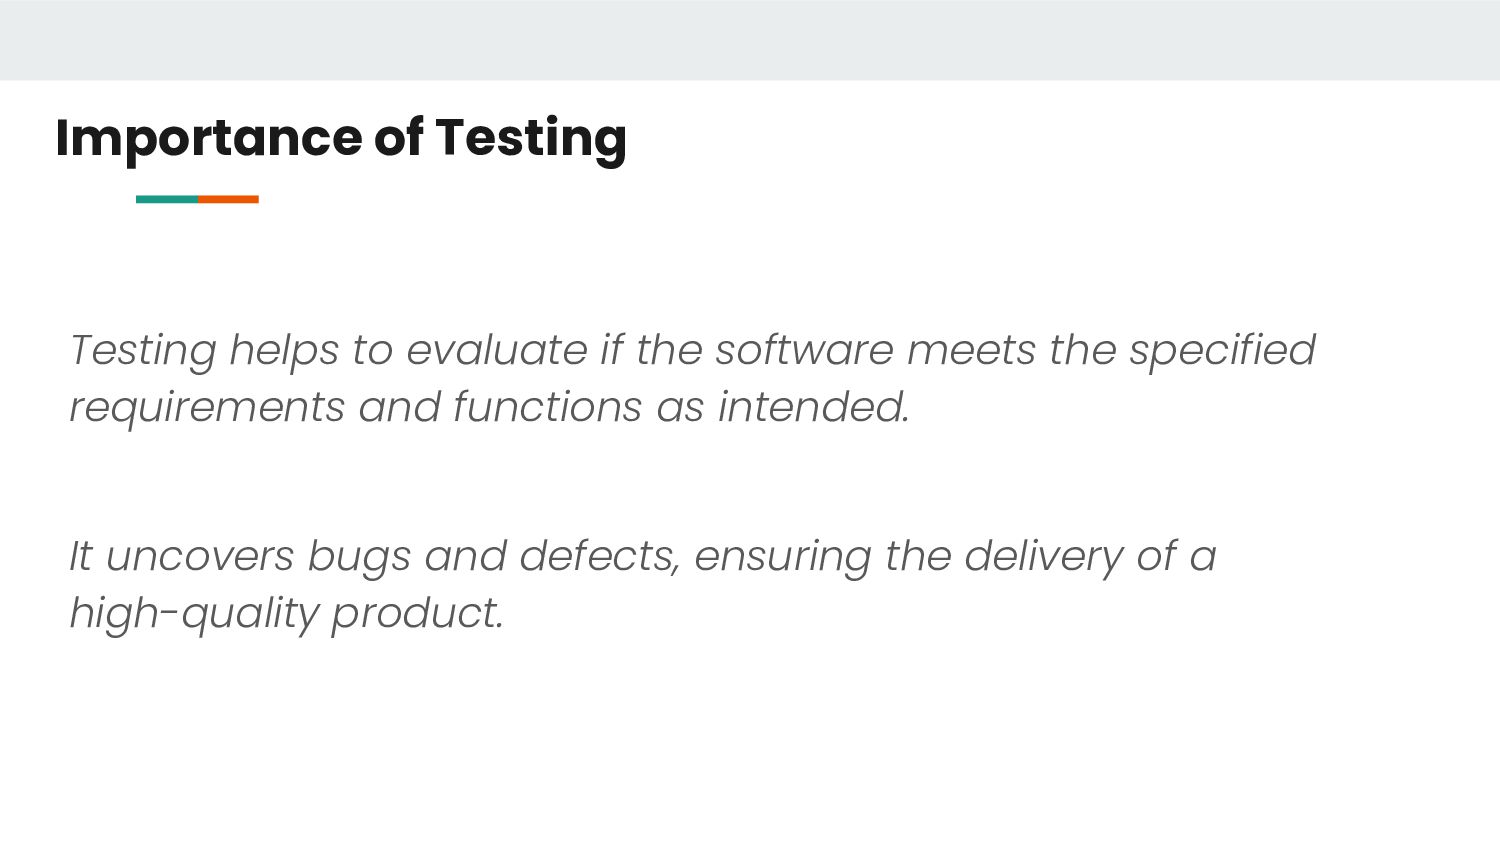
Task: Click the word "uncovers" in second paragraph
Action: [199, 556]
